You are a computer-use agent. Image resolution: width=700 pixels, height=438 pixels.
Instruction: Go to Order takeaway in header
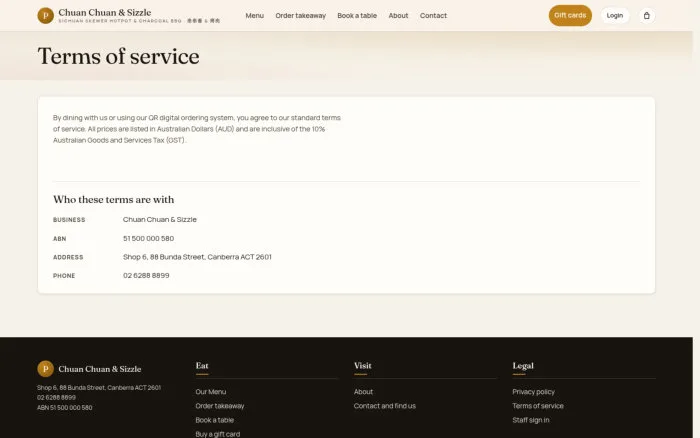point(300,16)
